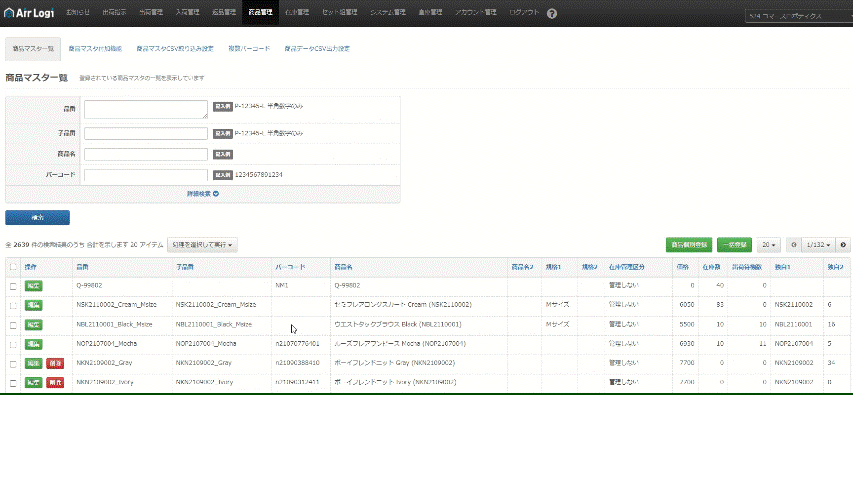Click the green edit button for Q-99802
Screen dimensions: 853x480
(33, 285)
